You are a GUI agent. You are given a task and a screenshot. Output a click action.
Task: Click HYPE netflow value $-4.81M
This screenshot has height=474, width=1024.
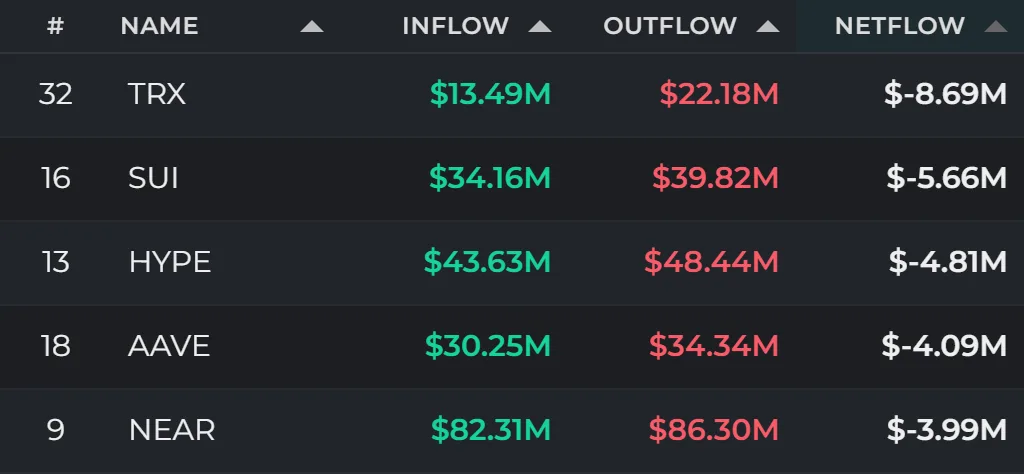click(x=948, y=262)
